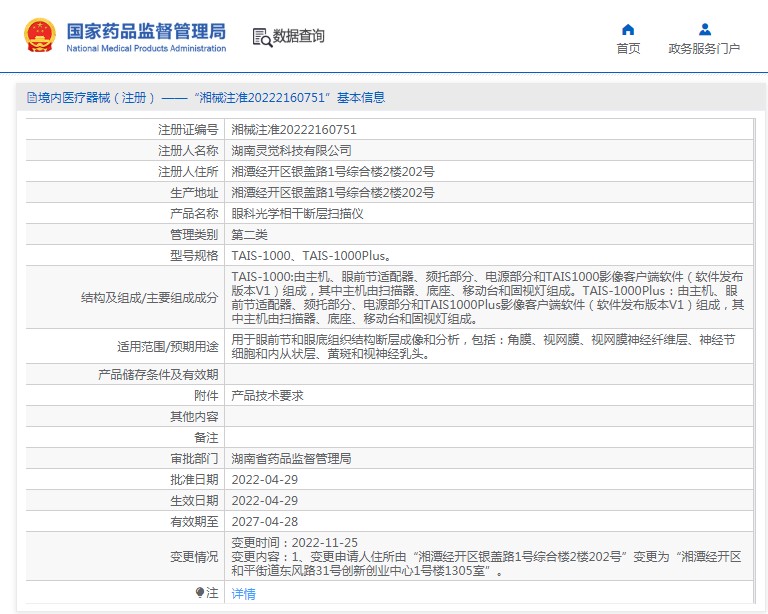Open the 数据查询 page
Viewport: 768px width, 614px height.
pyautogui.click(x=298, y=37)
